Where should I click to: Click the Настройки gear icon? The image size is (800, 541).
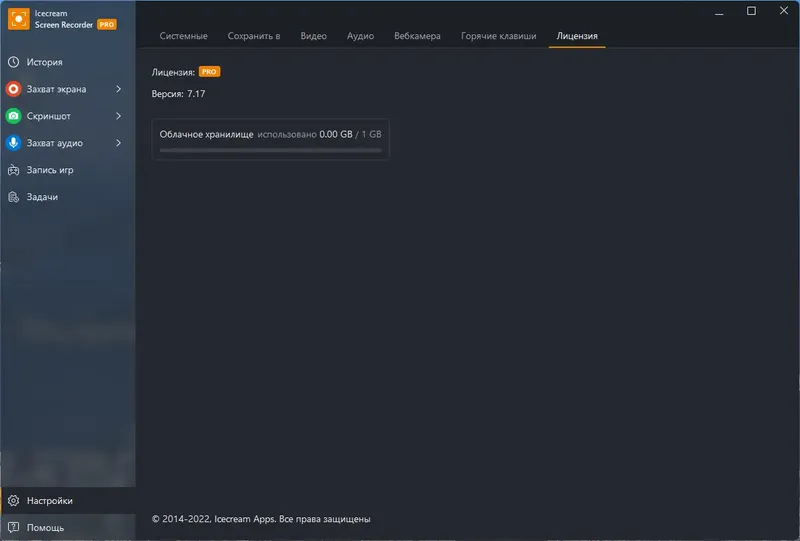[14, 501]
